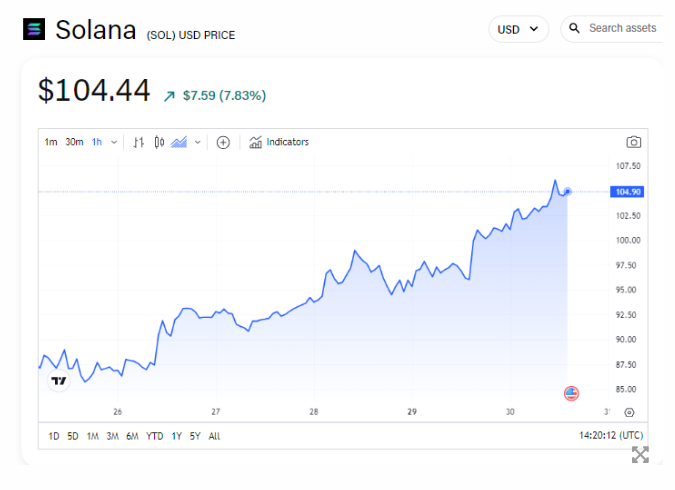Select the 1h interval

97,142
